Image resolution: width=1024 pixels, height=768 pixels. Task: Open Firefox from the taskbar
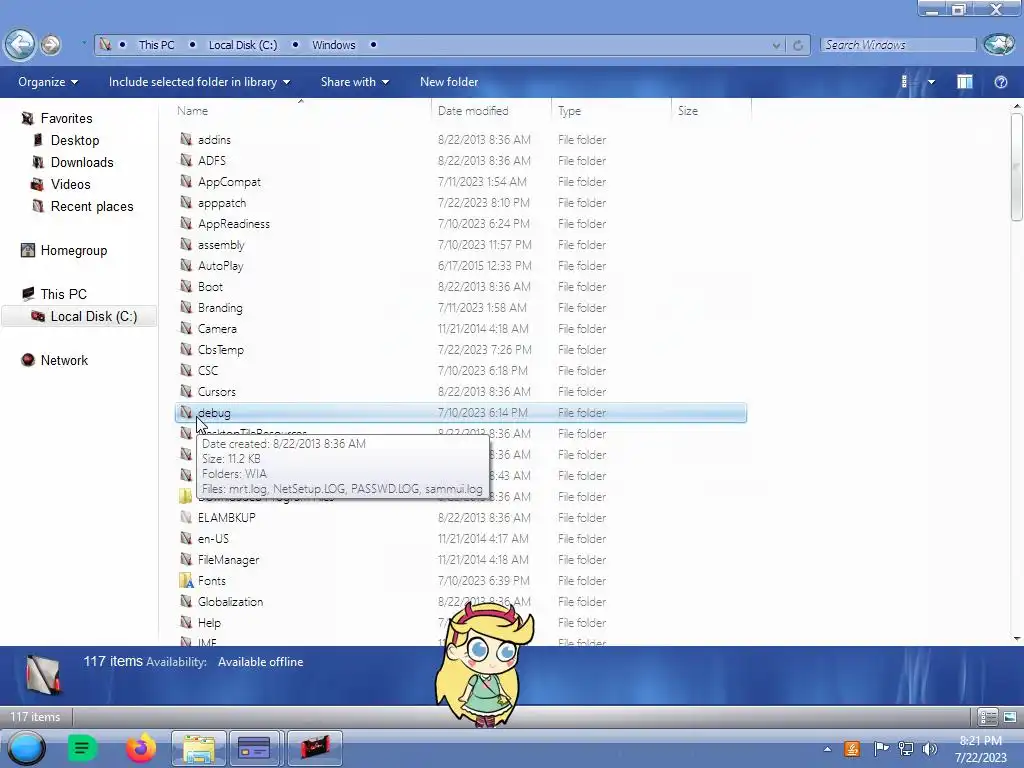click(x=140, y=748)
